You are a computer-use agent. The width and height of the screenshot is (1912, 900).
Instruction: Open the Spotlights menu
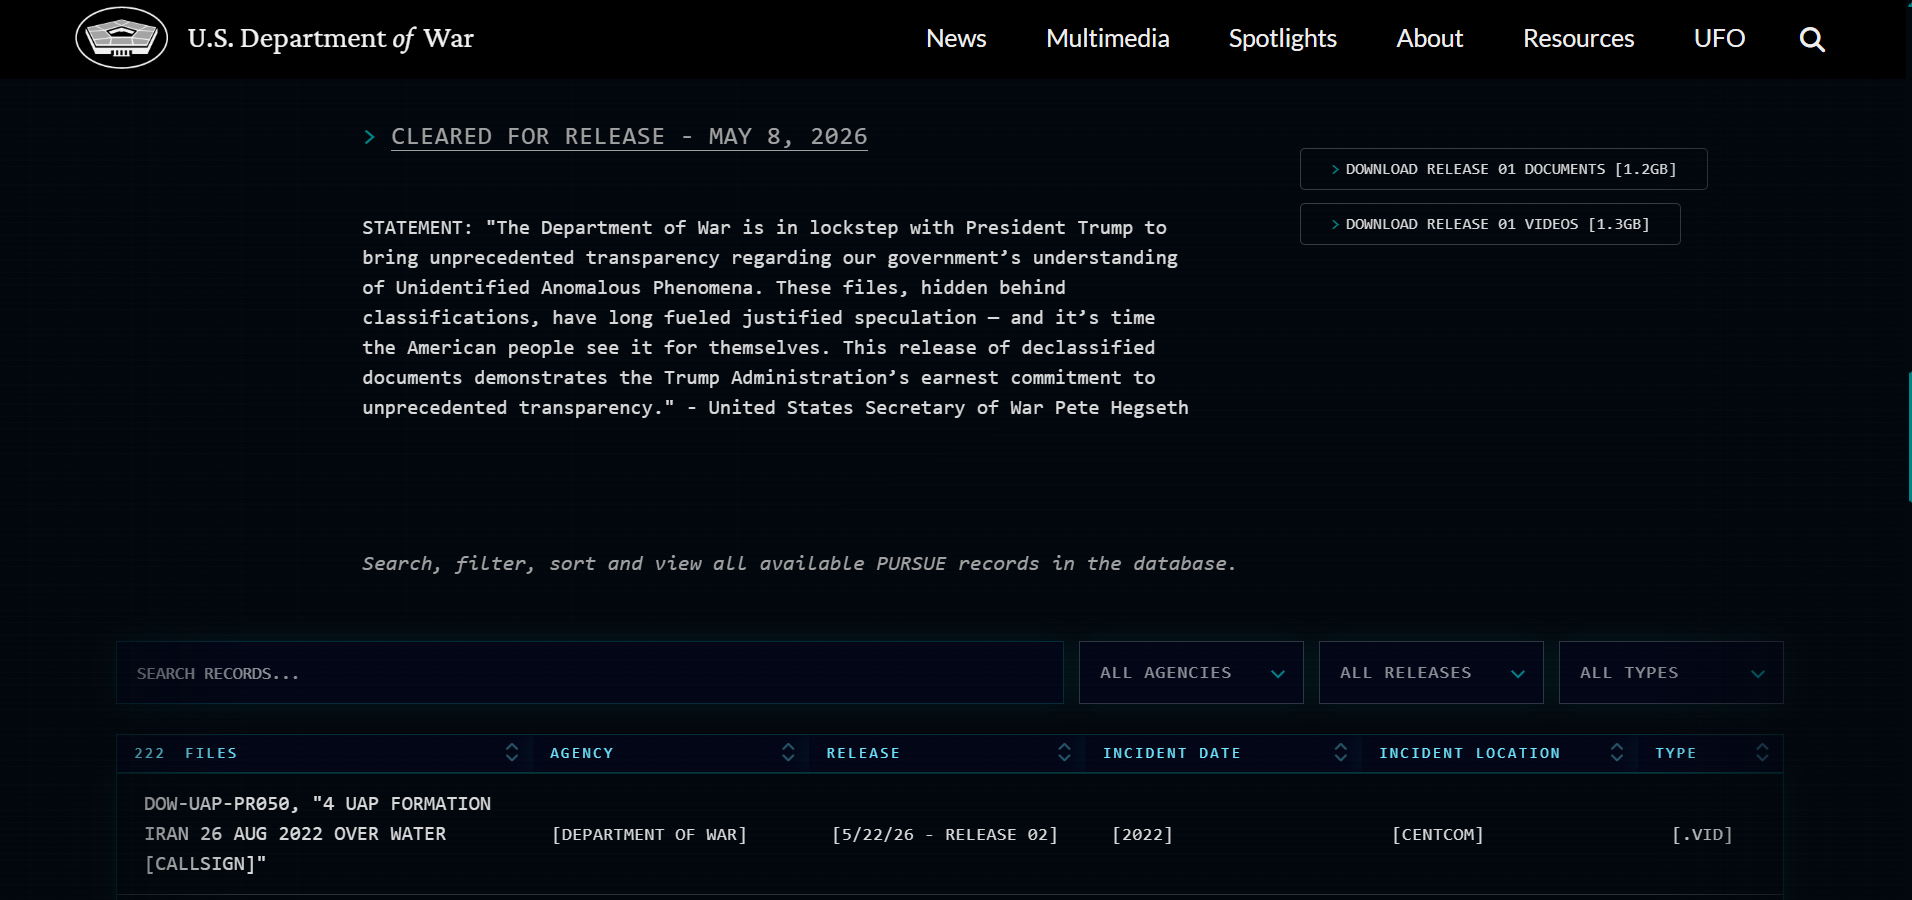[1282, 39]
